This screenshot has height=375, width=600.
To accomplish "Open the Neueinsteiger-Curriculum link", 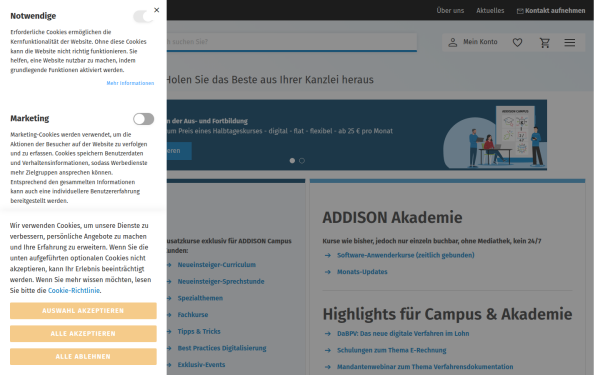I will pos(217,265).
